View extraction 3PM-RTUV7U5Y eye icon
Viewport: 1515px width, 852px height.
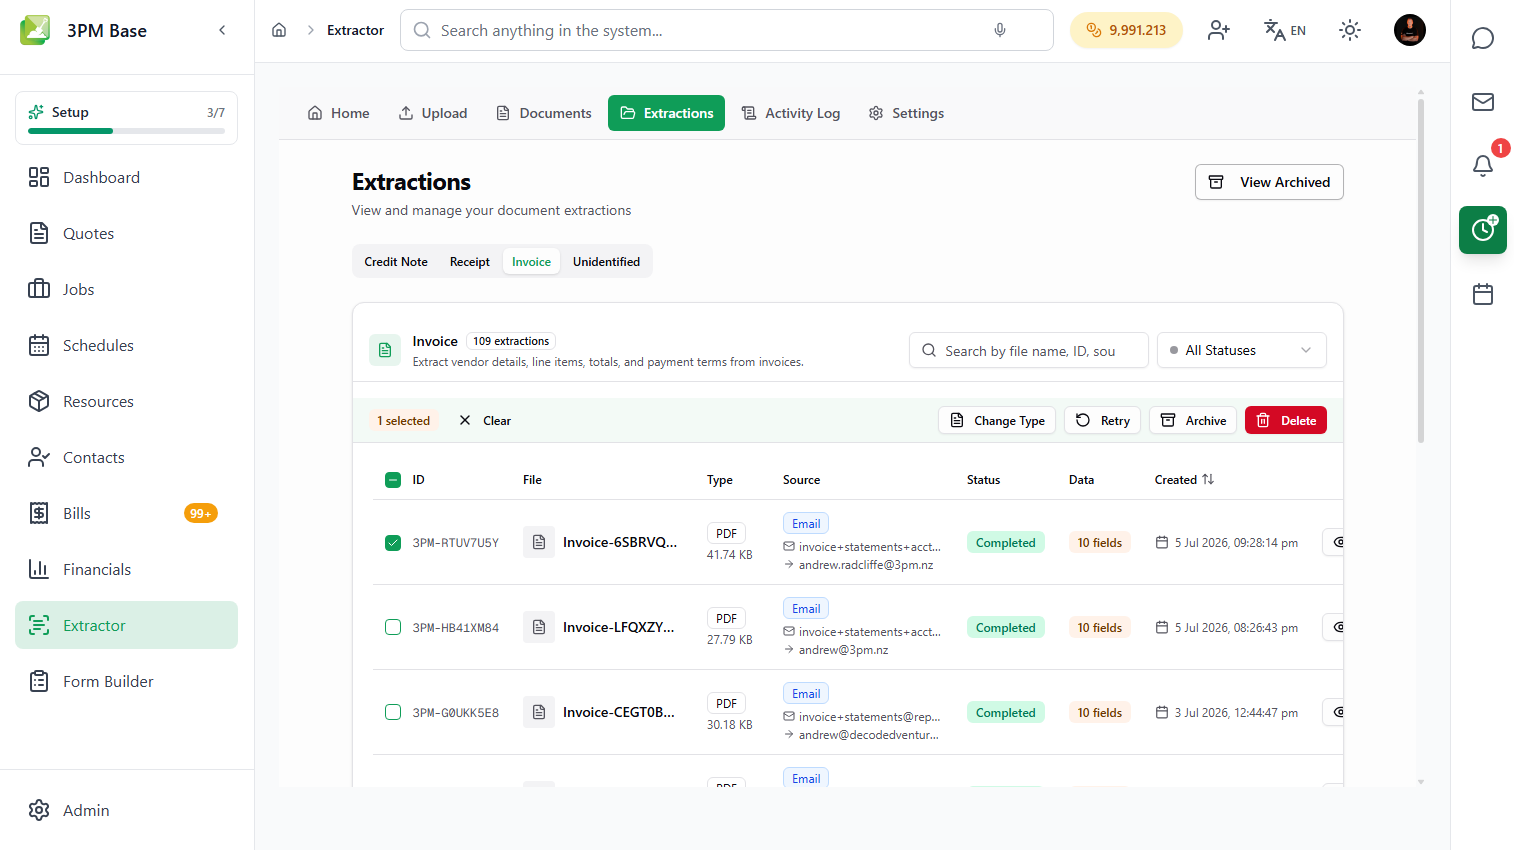[x=1334, y=542]
